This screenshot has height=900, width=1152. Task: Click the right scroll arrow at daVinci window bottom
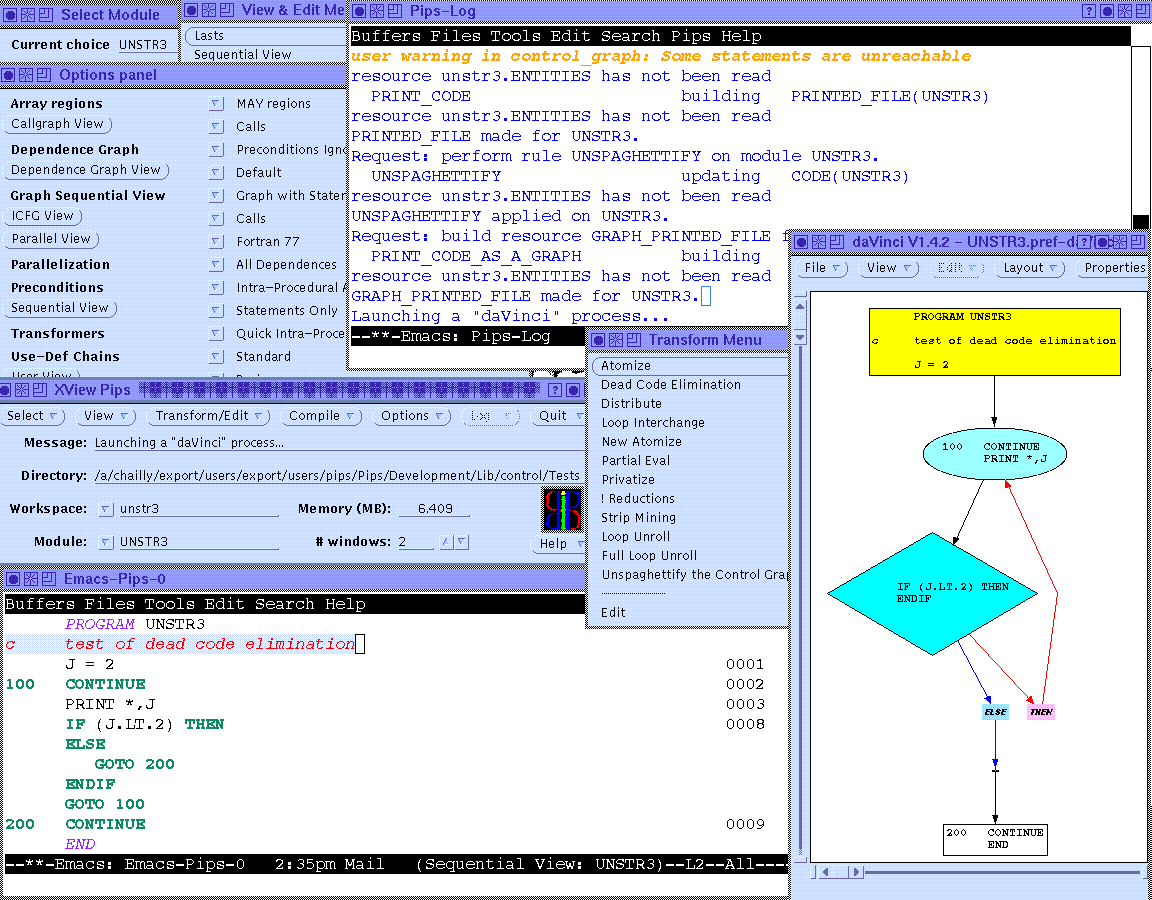(856, 872)
